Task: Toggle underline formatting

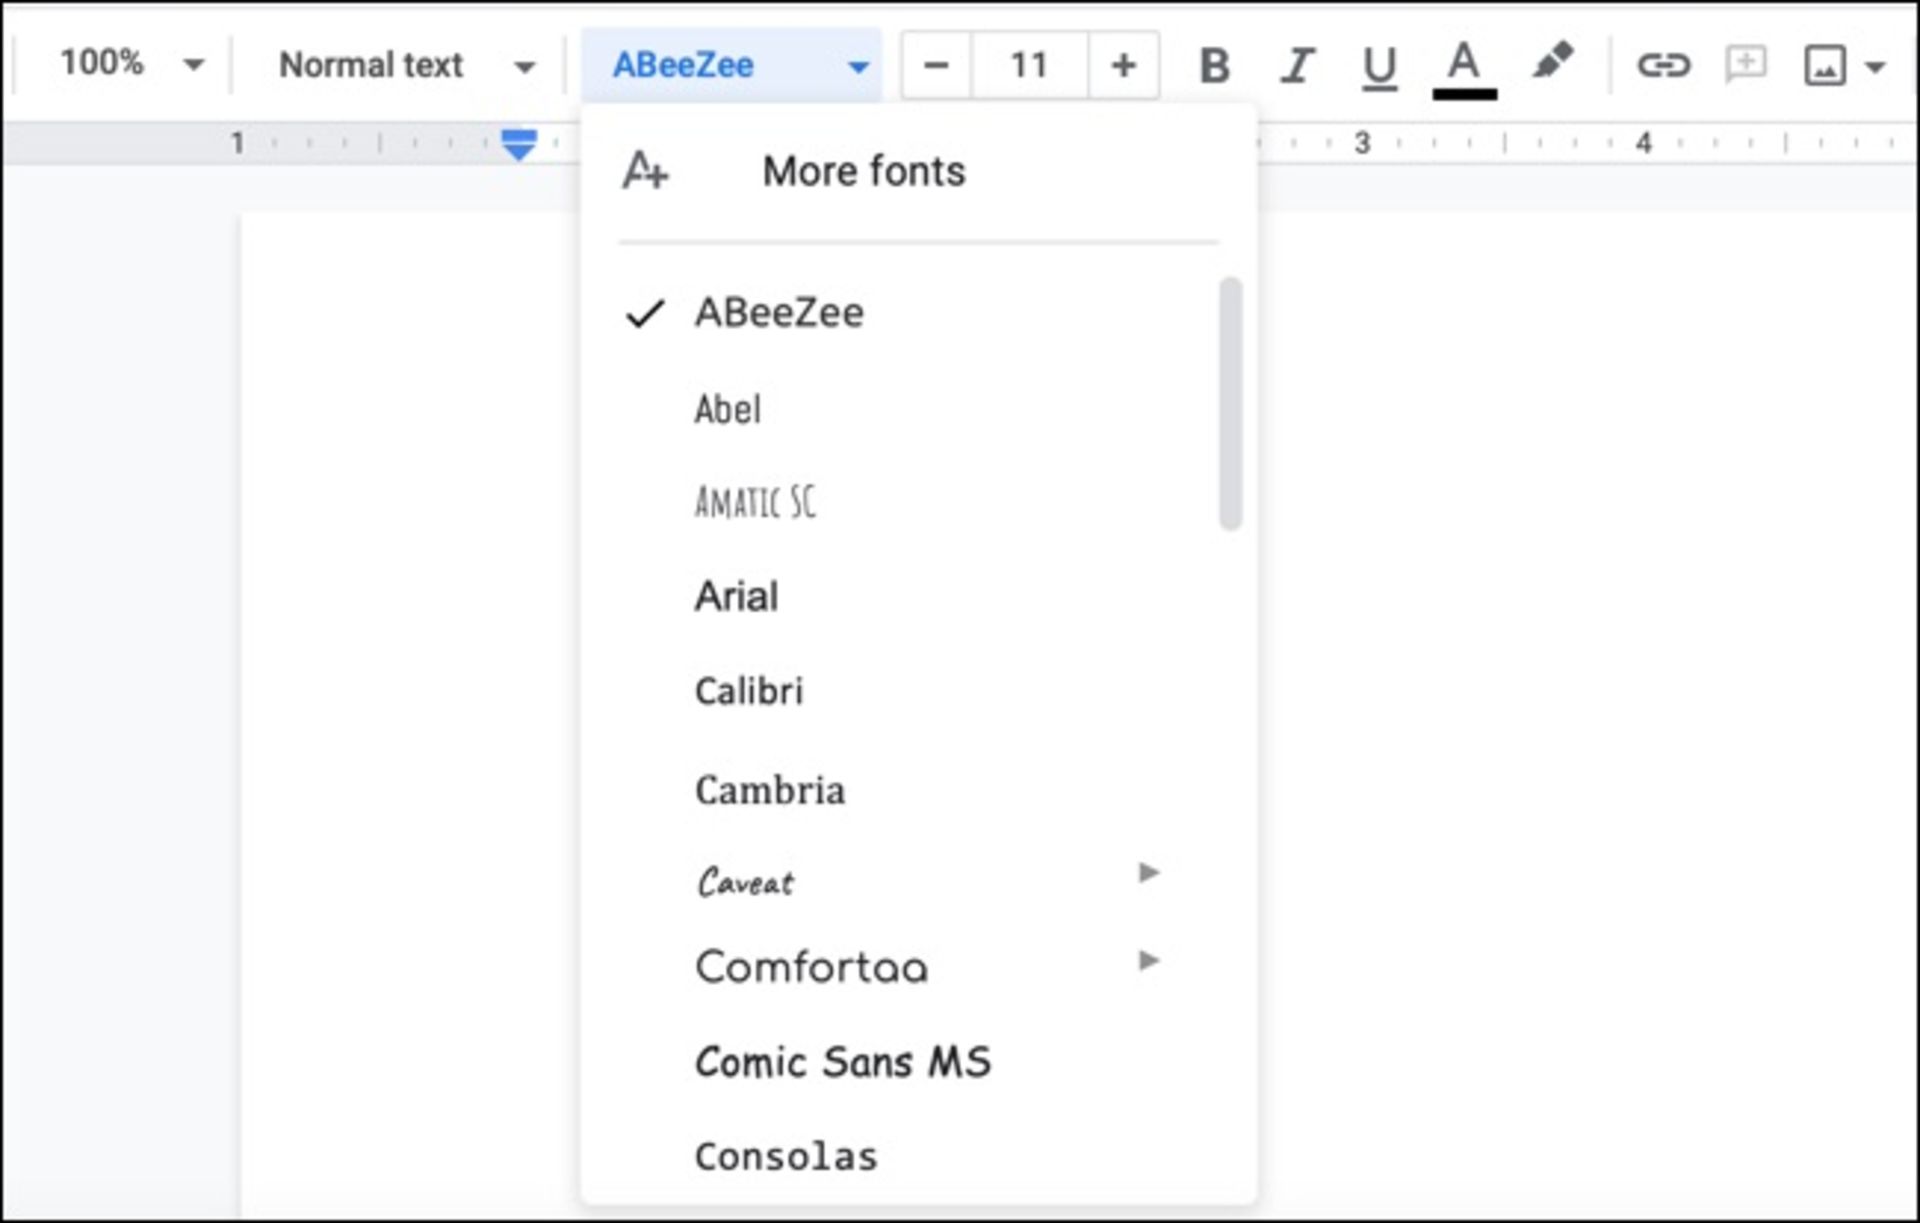Action: point(1378,66)
